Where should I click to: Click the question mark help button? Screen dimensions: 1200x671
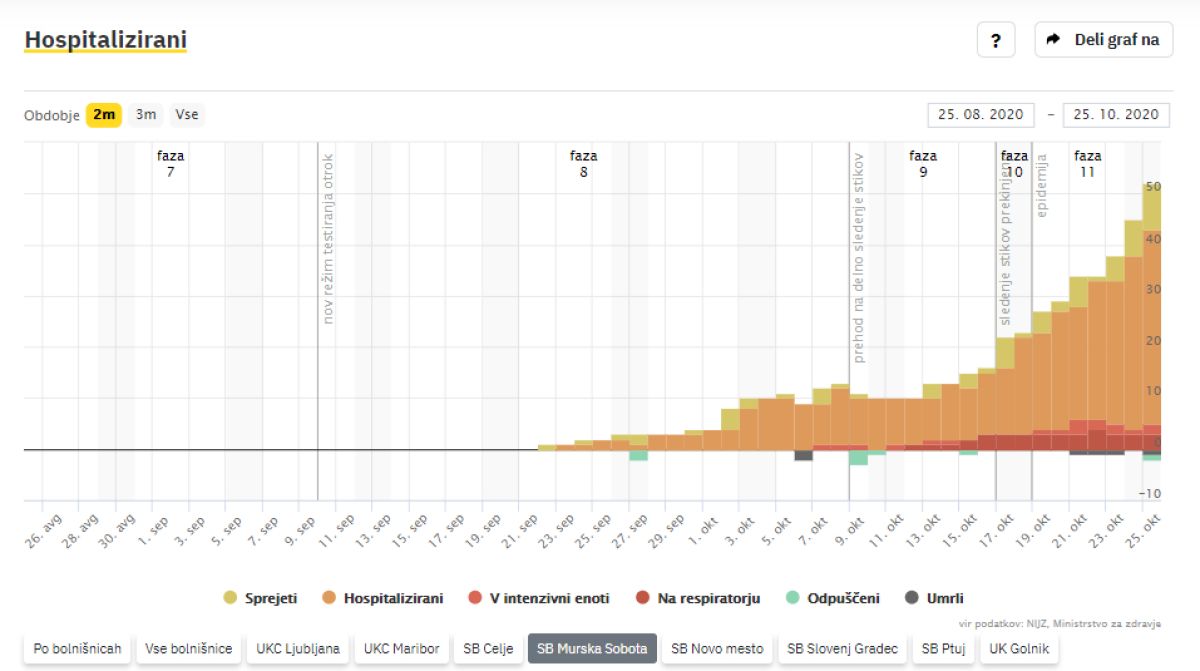pyautogui.click(x=995, y=40)
